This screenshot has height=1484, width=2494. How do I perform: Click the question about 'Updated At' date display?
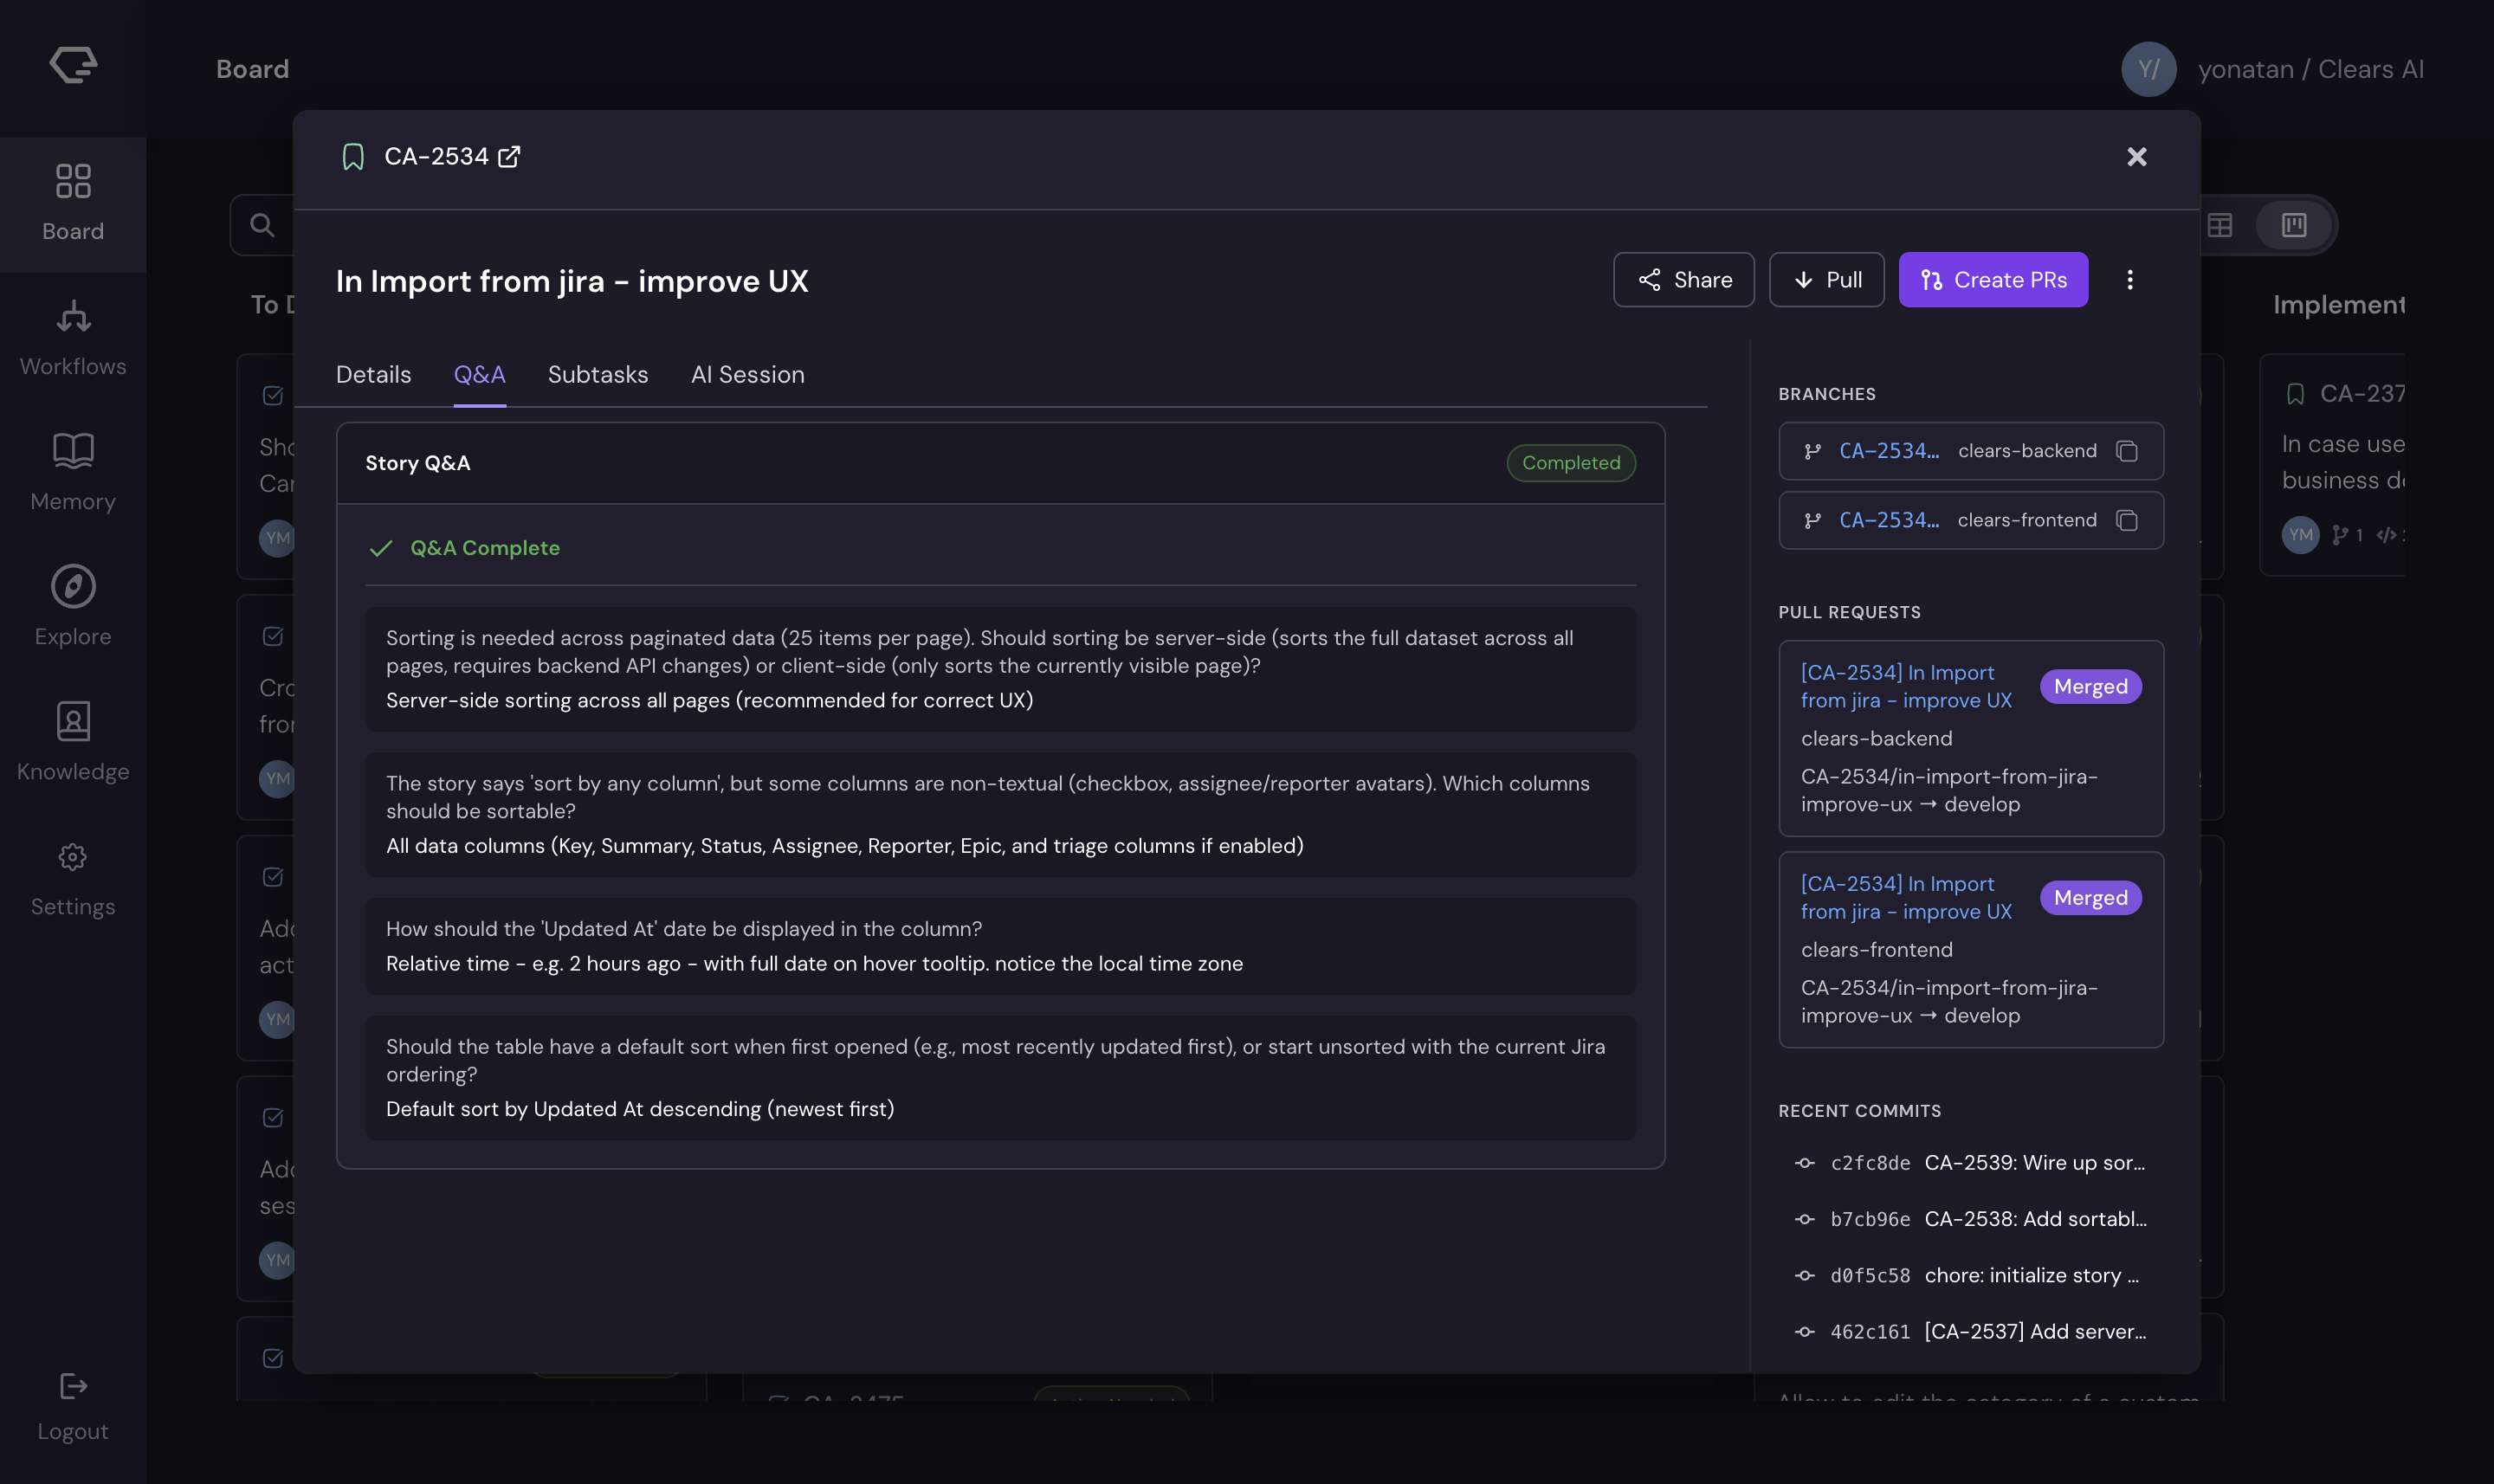point(684,929)
